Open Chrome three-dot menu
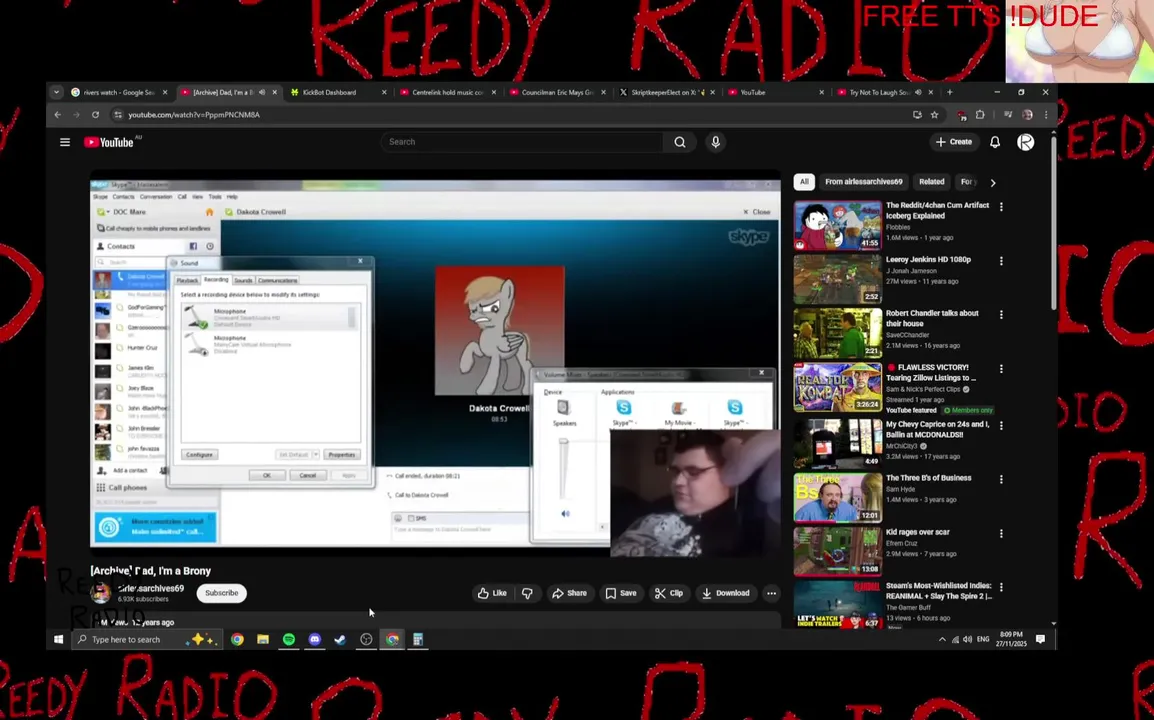This screenshot has width=1154, height=720. pos(1046,115)
